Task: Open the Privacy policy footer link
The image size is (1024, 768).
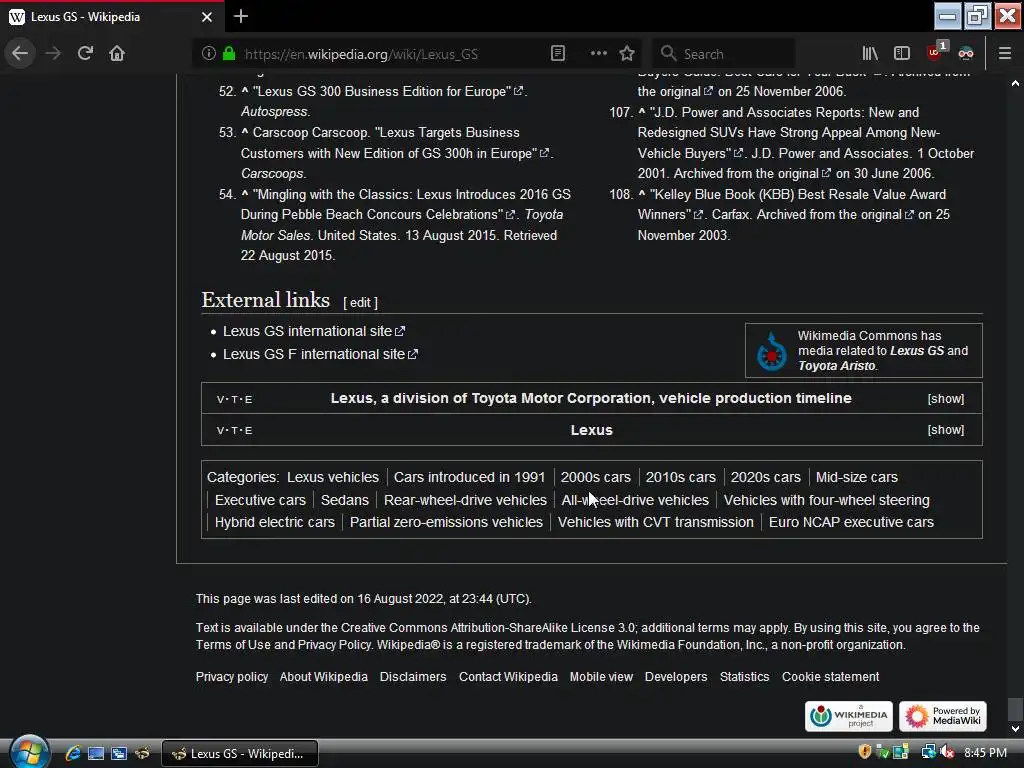Action: click(232, 677)
